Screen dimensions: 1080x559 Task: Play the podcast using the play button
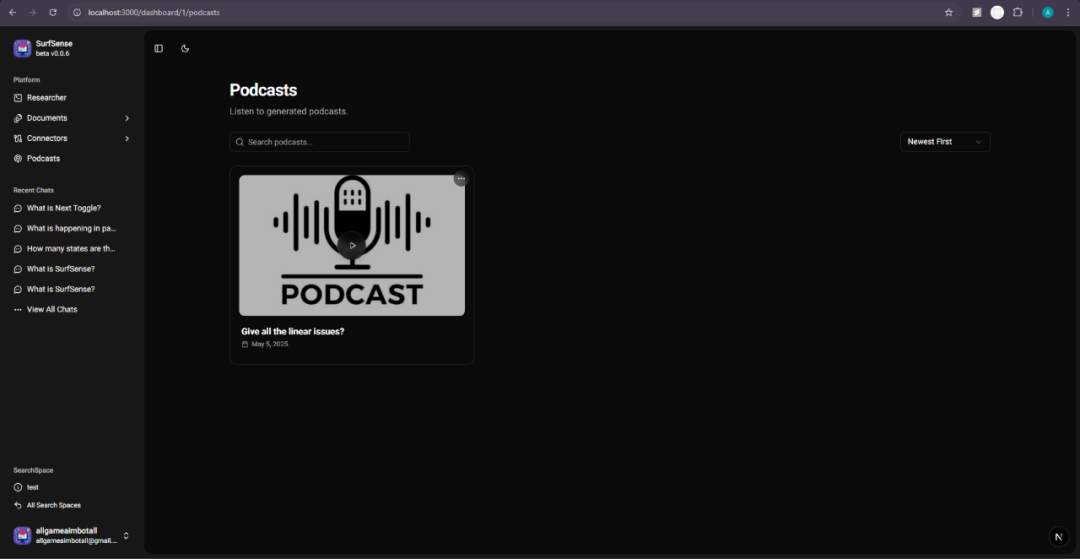pyautogui.click(x=351, y=245)
